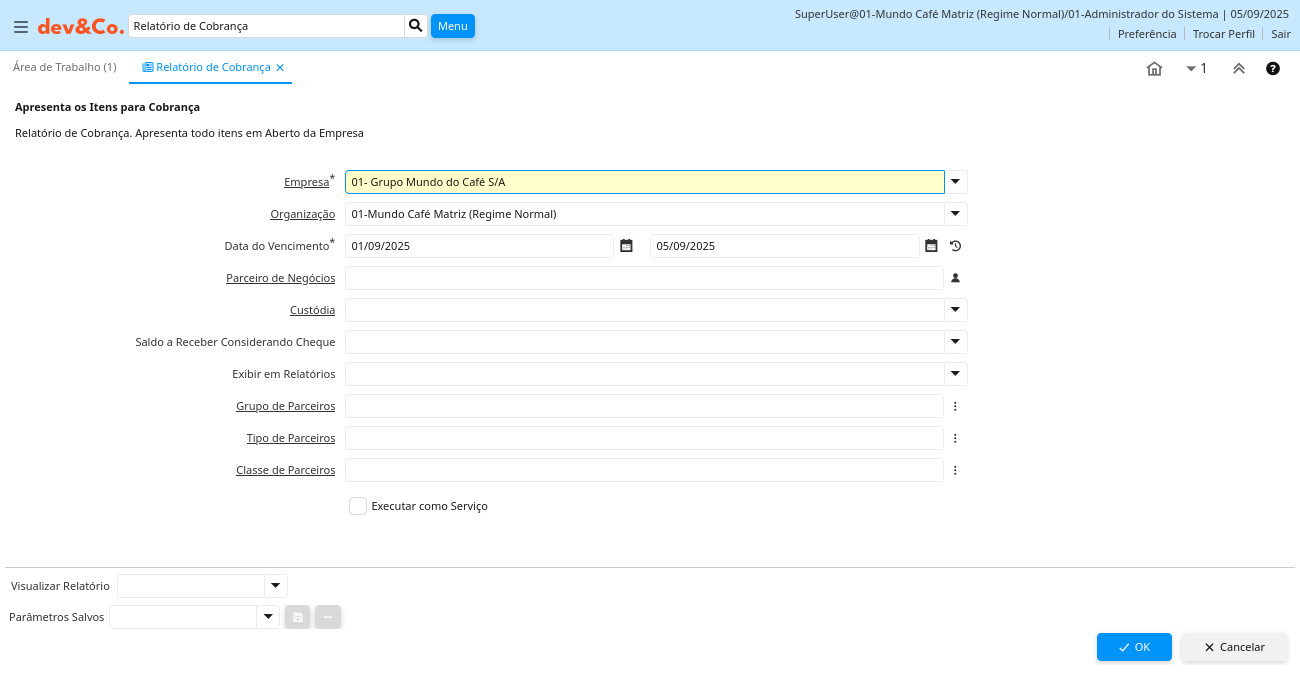Open business partner lookup icon
The width and height of the screenshot is (1300, 674).
955,278
